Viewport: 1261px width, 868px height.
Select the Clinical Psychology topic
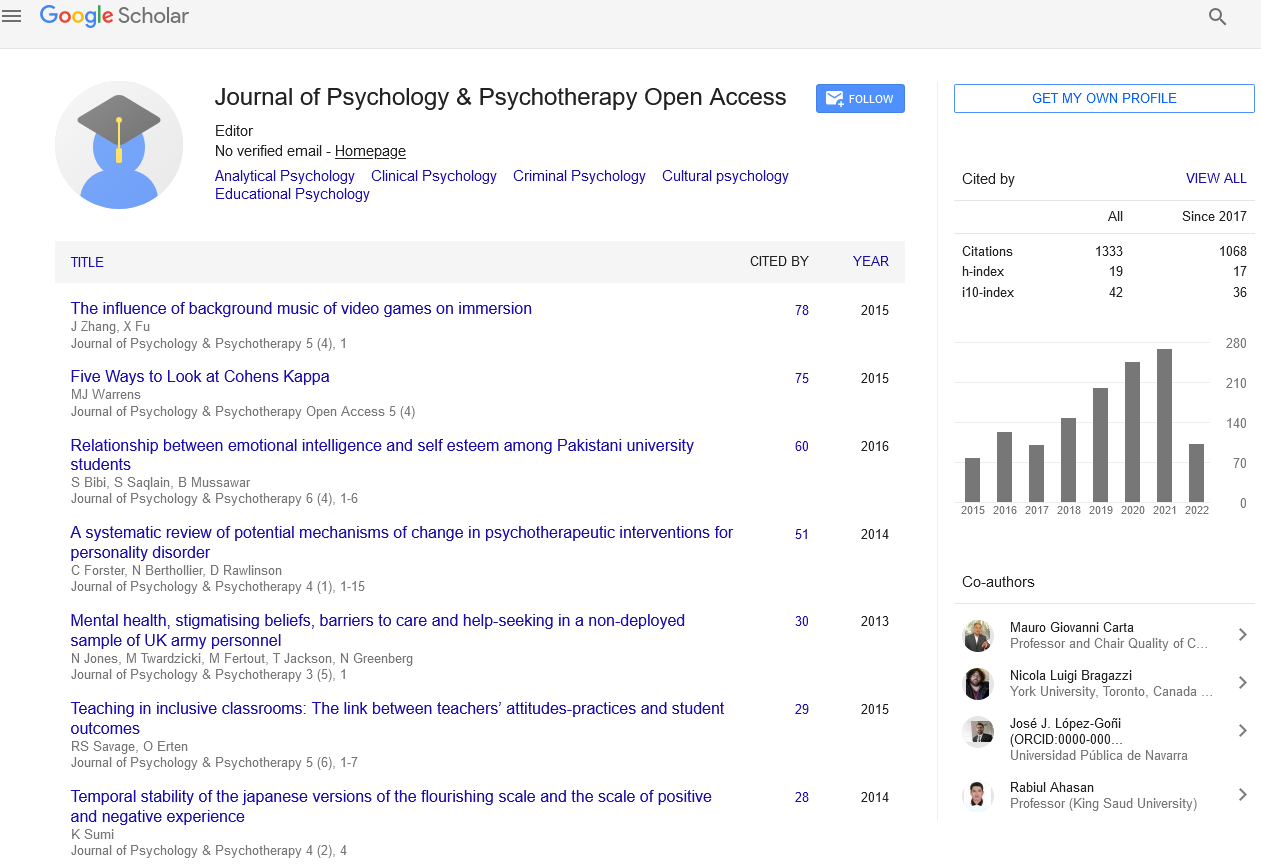point(433,176)
